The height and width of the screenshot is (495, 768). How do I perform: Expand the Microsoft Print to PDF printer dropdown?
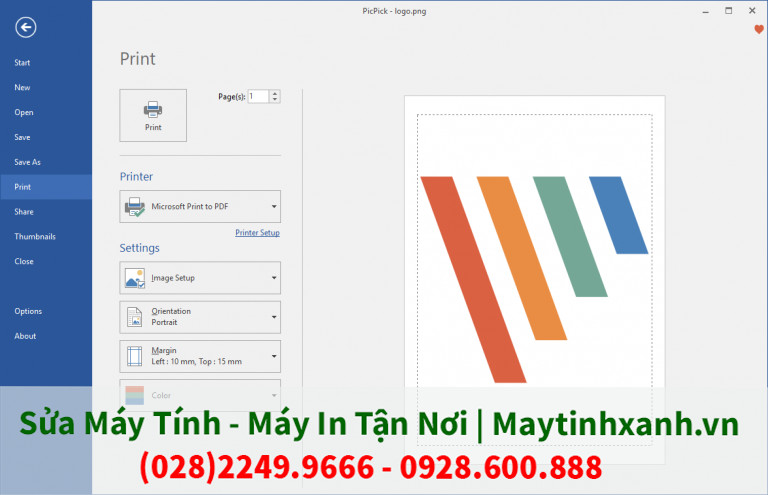coord(200,207)
